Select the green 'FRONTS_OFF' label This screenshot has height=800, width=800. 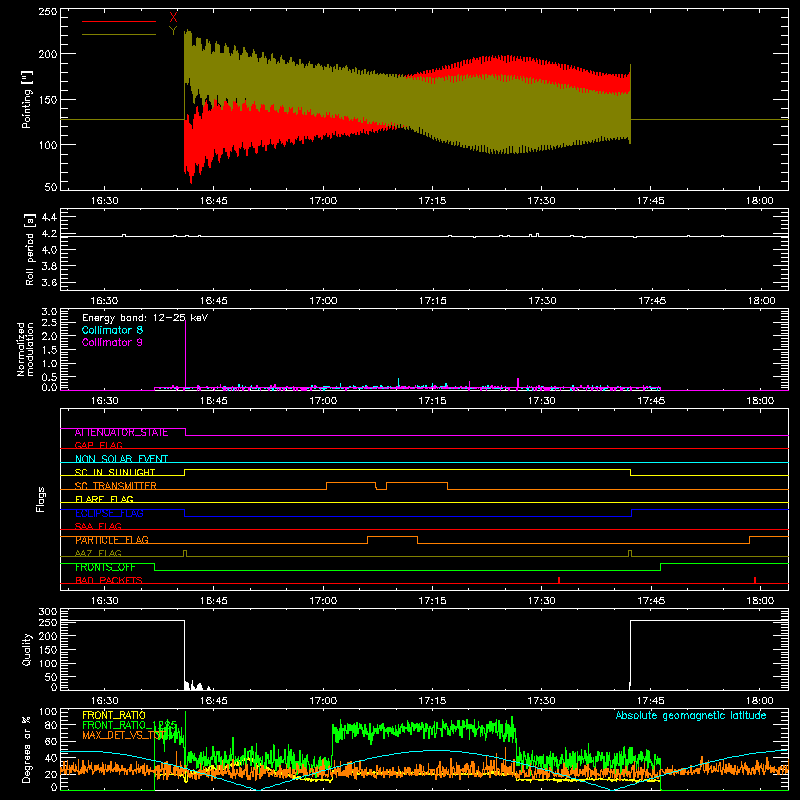coord(105,567)
